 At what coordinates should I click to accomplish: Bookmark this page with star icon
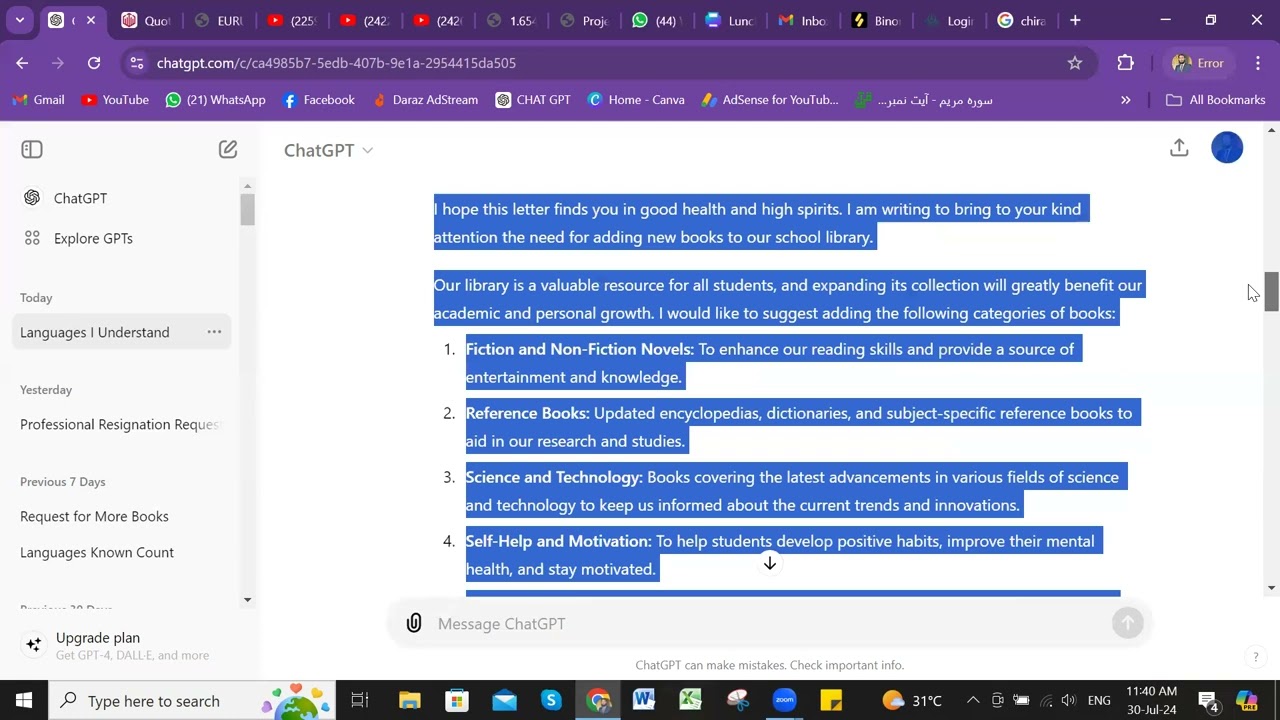[x=1075, y=63]
